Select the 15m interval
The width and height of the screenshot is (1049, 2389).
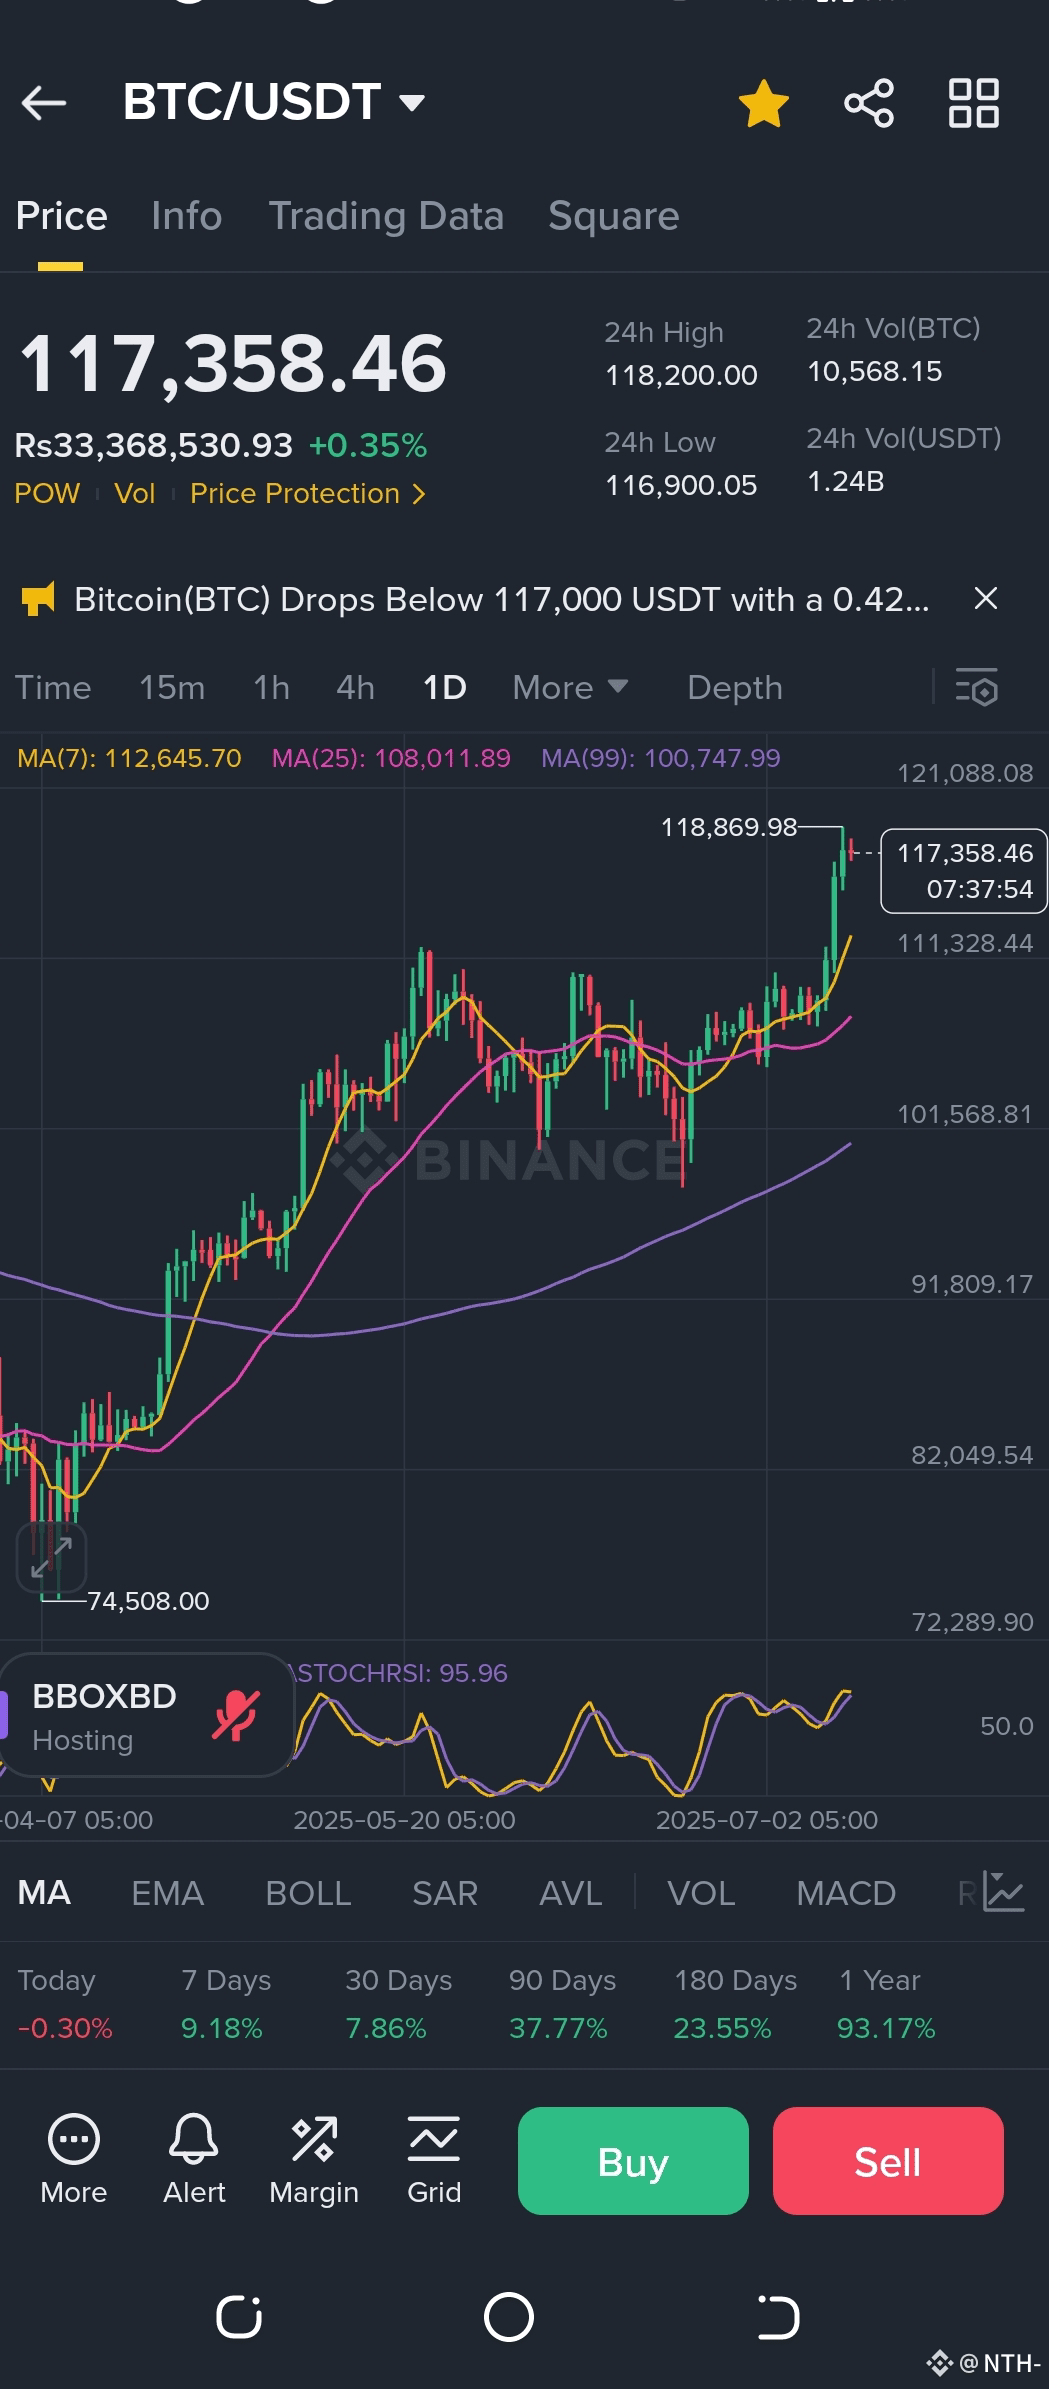[172, 688]
